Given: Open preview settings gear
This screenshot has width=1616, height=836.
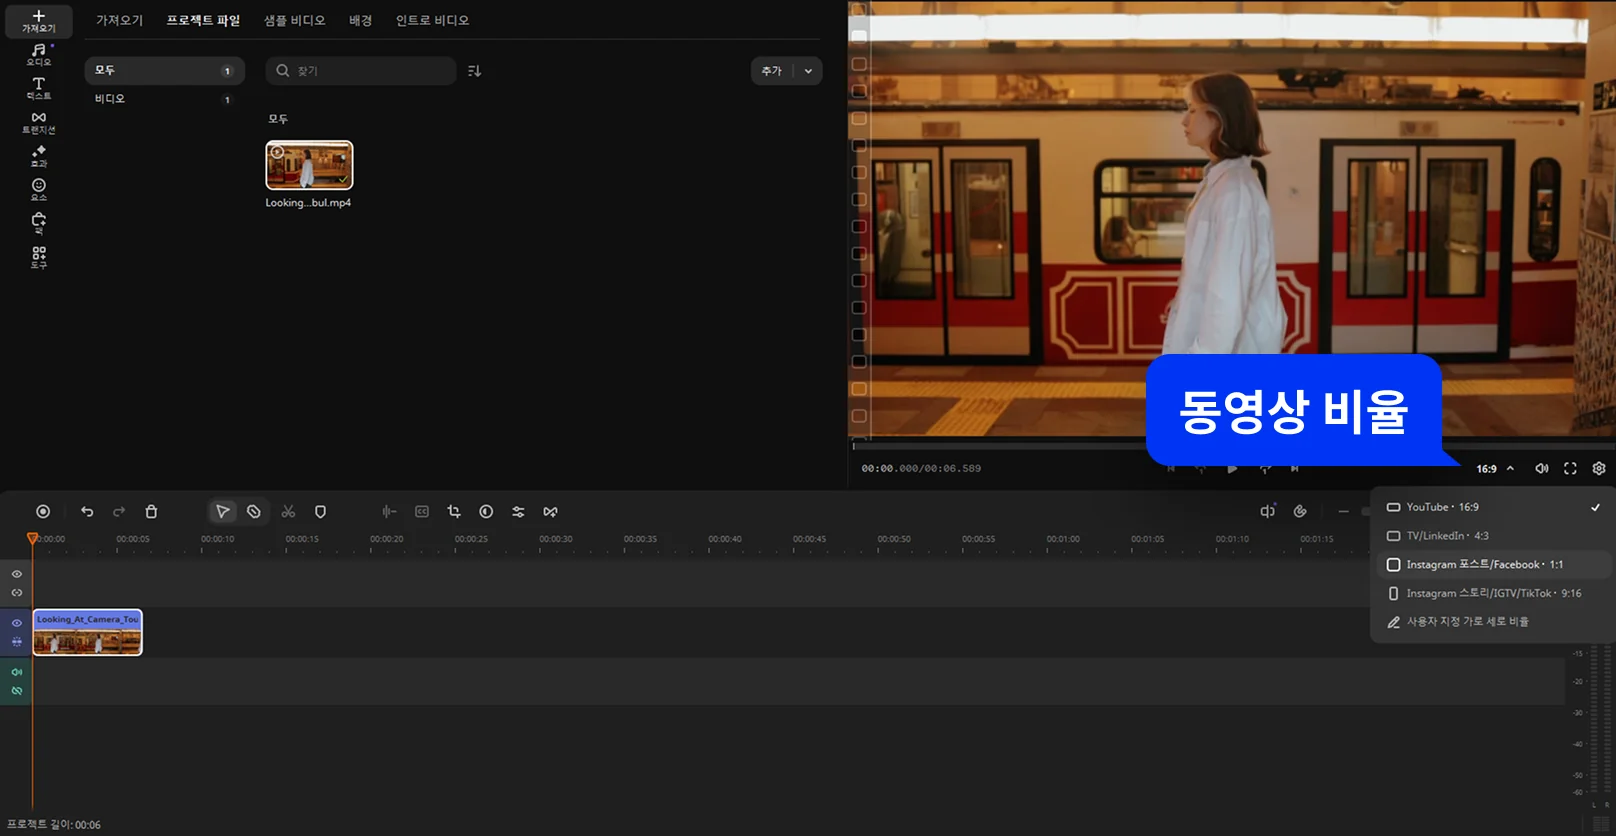Looking at the screenshot, I should click(x=1599, y=469).
